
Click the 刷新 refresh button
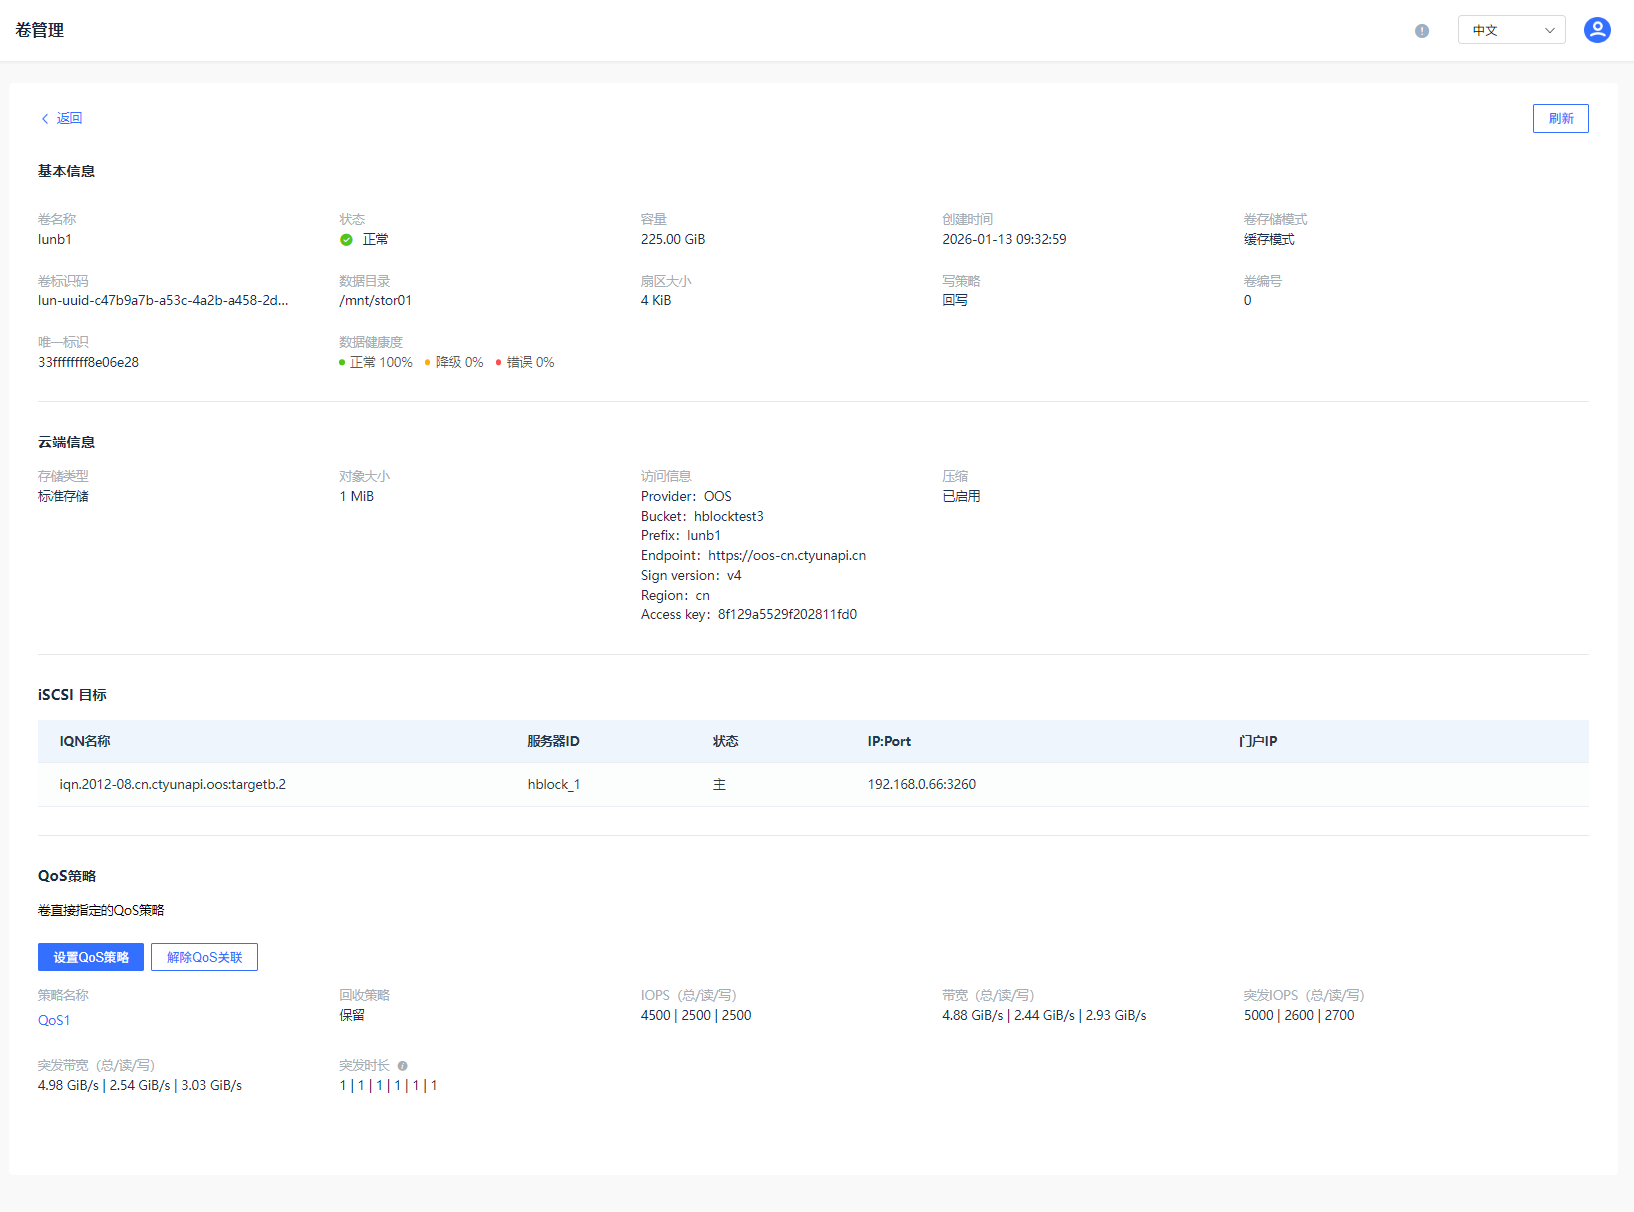[1560, 118]
